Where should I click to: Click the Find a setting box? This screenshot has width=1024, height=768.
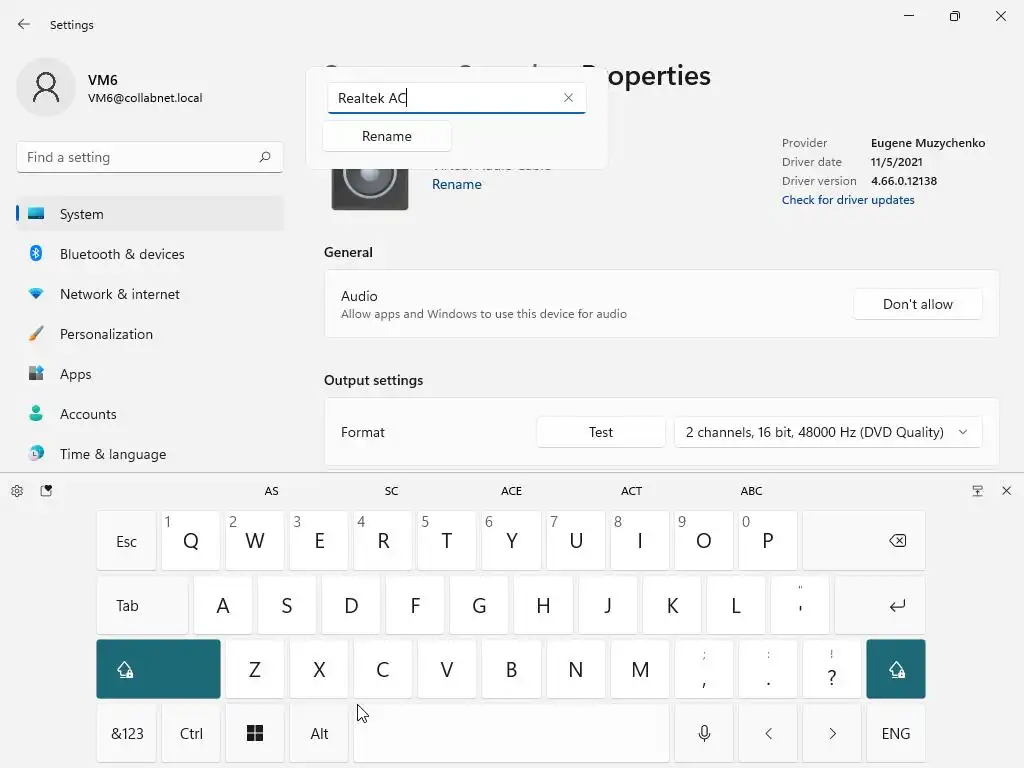[150, 157]
